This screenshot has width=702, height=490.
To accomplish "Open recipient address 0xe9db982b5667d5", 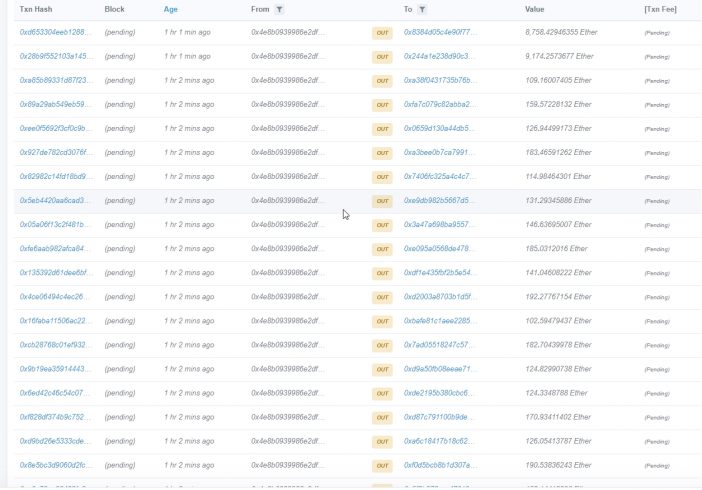I will coord(438,201).
